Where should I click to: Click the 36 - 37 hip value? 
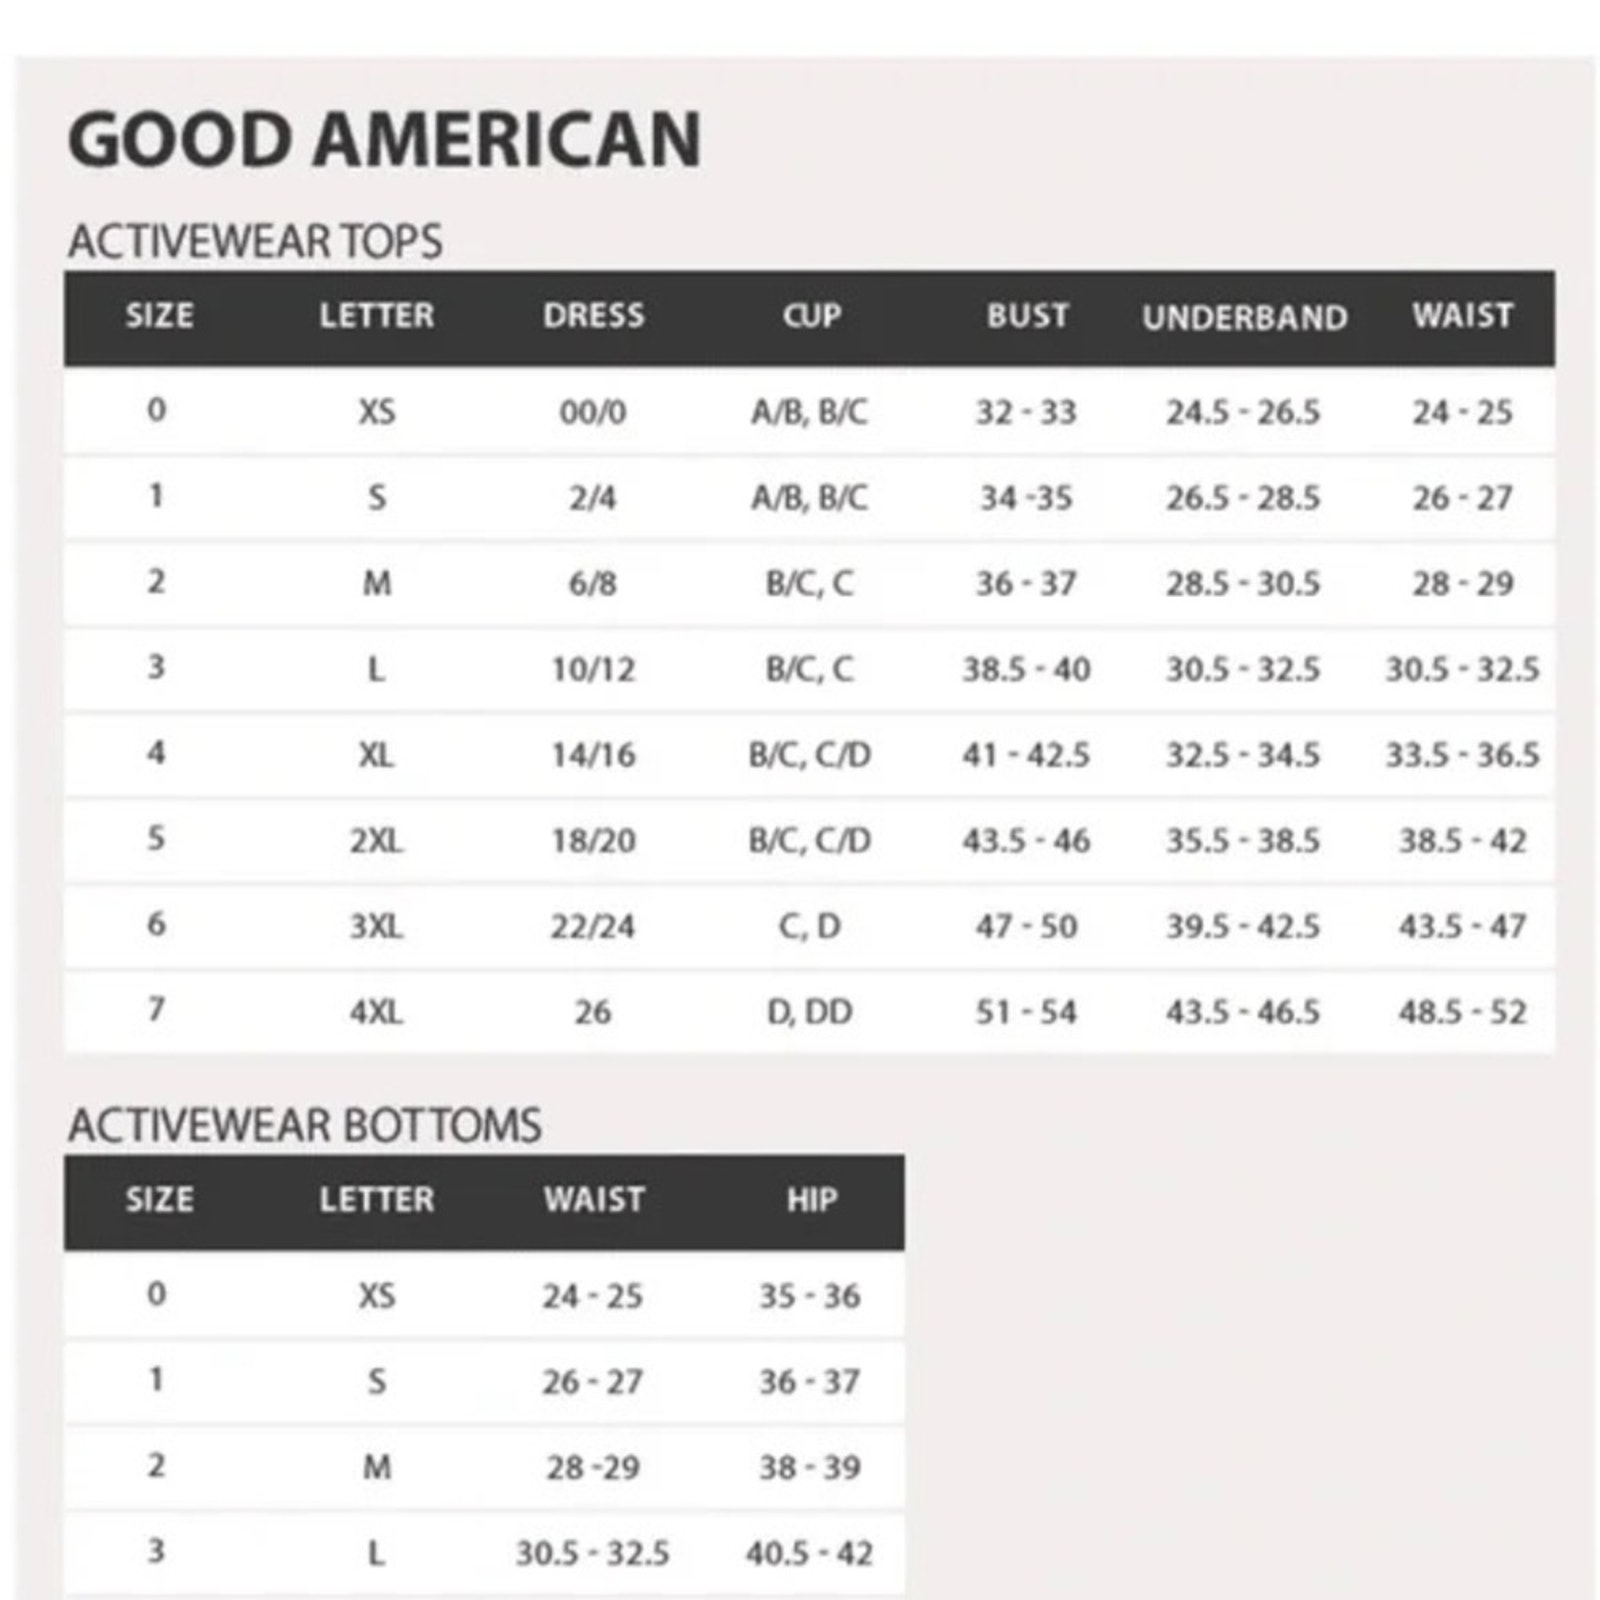coord(810,1383)
